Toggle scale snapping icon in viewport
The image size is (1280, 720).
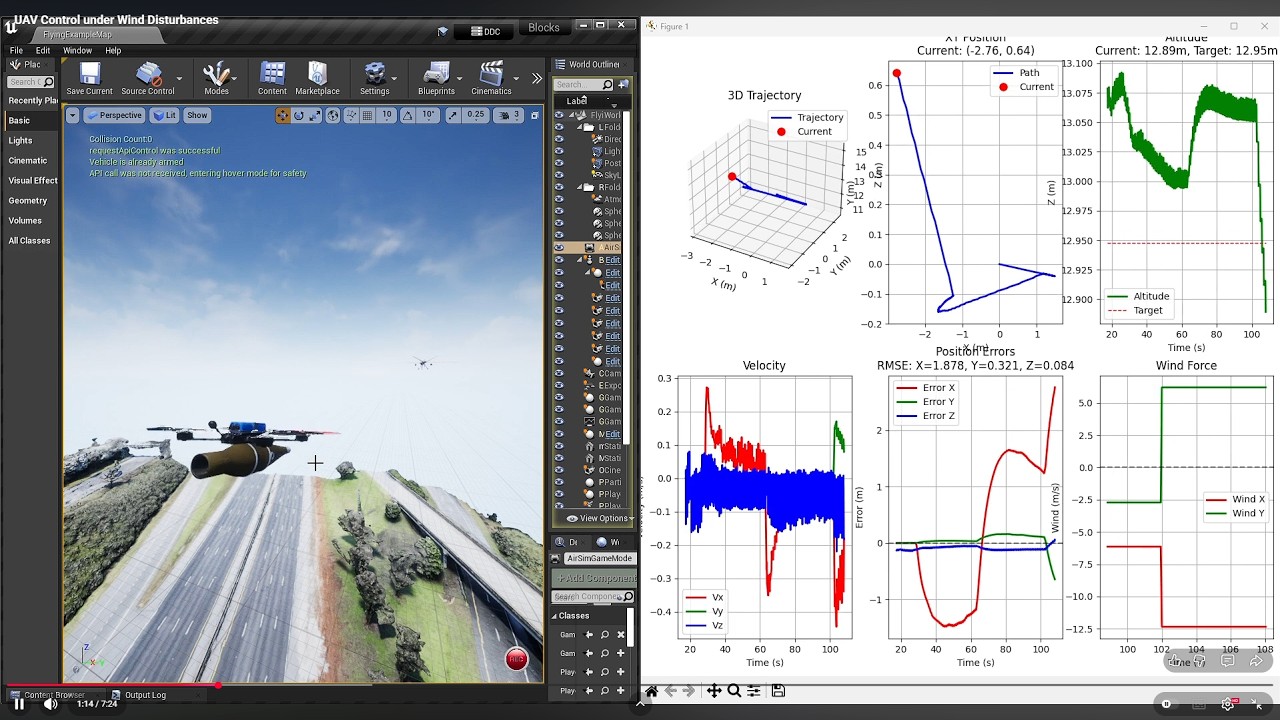pos(455,115)
